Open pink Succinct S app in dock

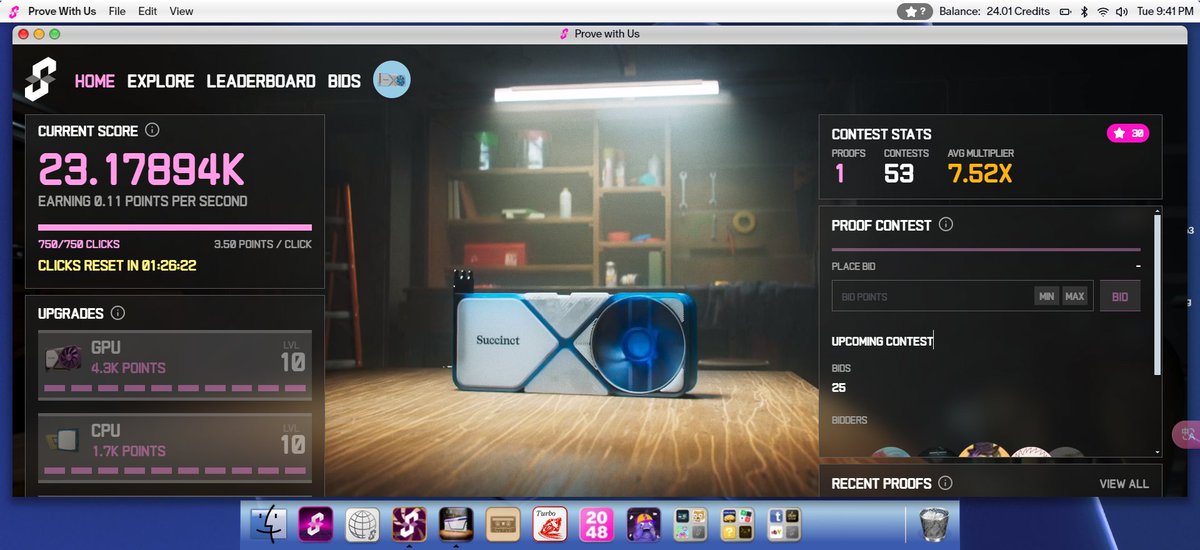315,524
